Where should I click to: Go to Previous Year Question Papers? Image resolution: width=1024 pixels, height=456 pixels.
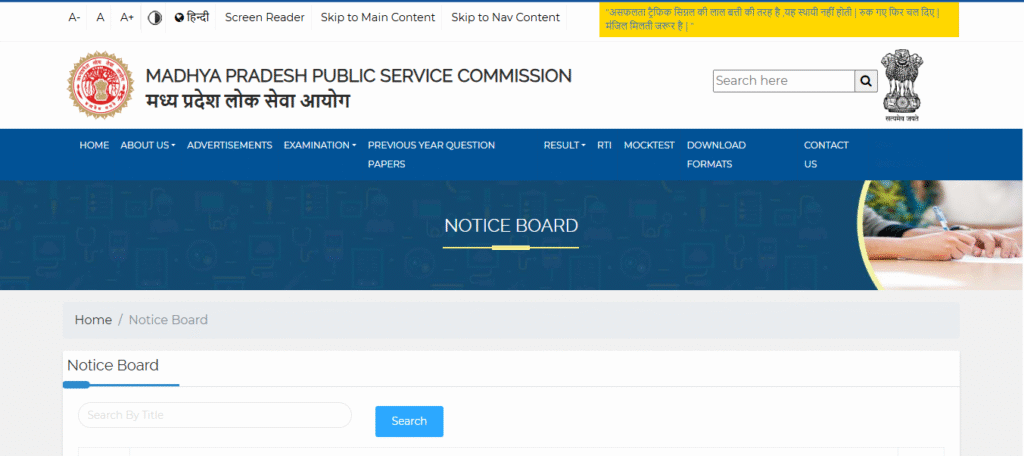click(431, 154)
